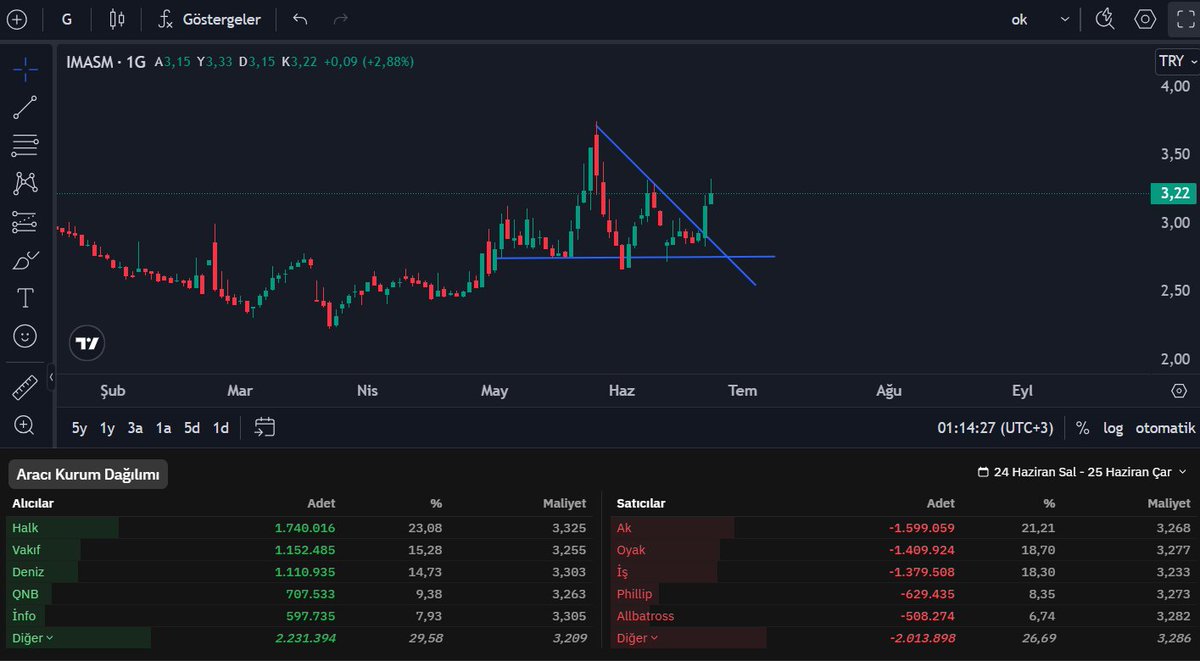Viewport: 1200px width, 661px height.
Task: Select the crosshair cursor tool
Action: click(25, 69)
